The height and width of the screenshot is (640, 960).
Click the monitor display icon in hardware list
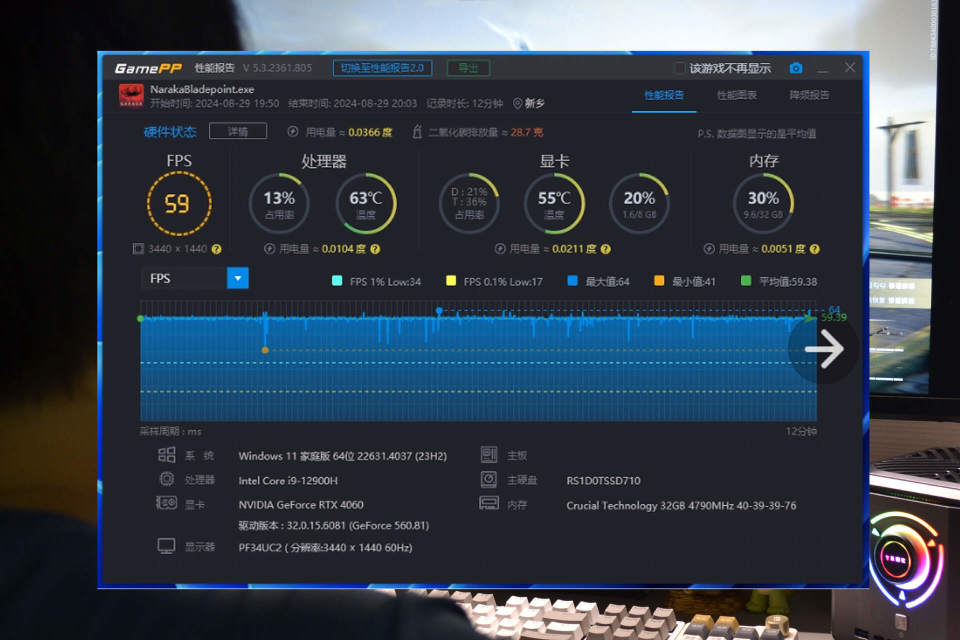167,546
